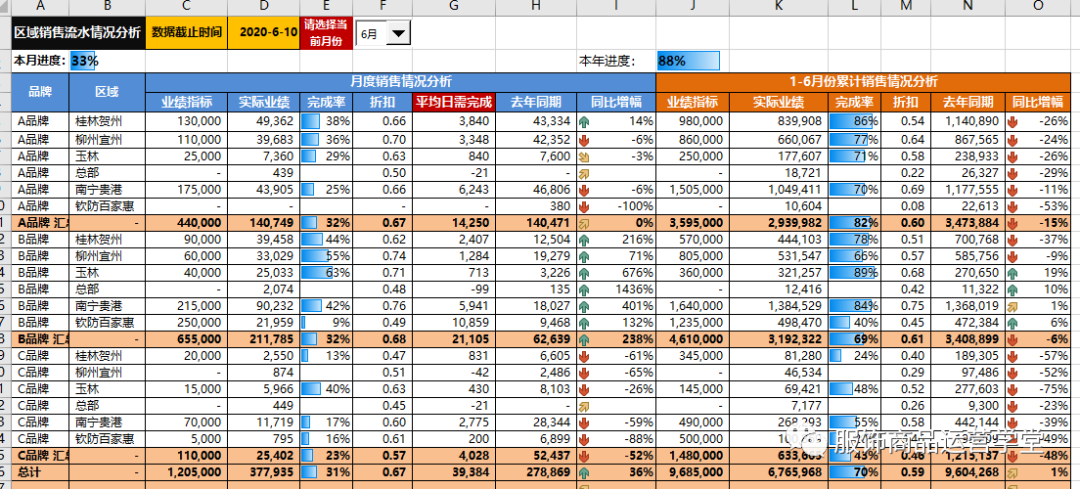Click the 区域 header cell
Viewport: 1080px width, 489px height.
coord(107,92)
